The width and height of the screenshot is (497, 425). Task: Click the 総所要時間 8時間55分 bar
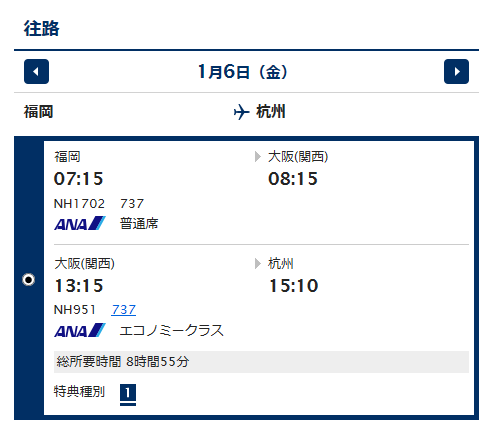[261, 362]
